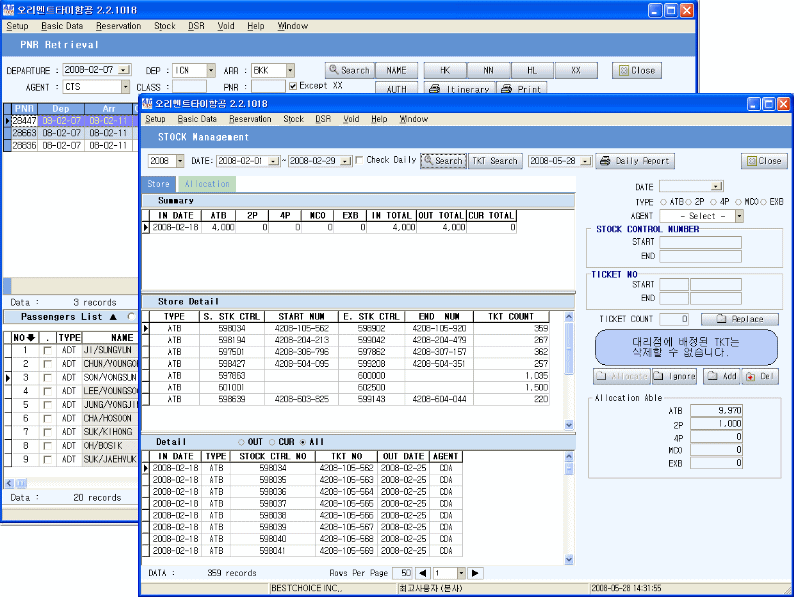Click Itinerary in the PNR Retrieval window

pos(460,88)
